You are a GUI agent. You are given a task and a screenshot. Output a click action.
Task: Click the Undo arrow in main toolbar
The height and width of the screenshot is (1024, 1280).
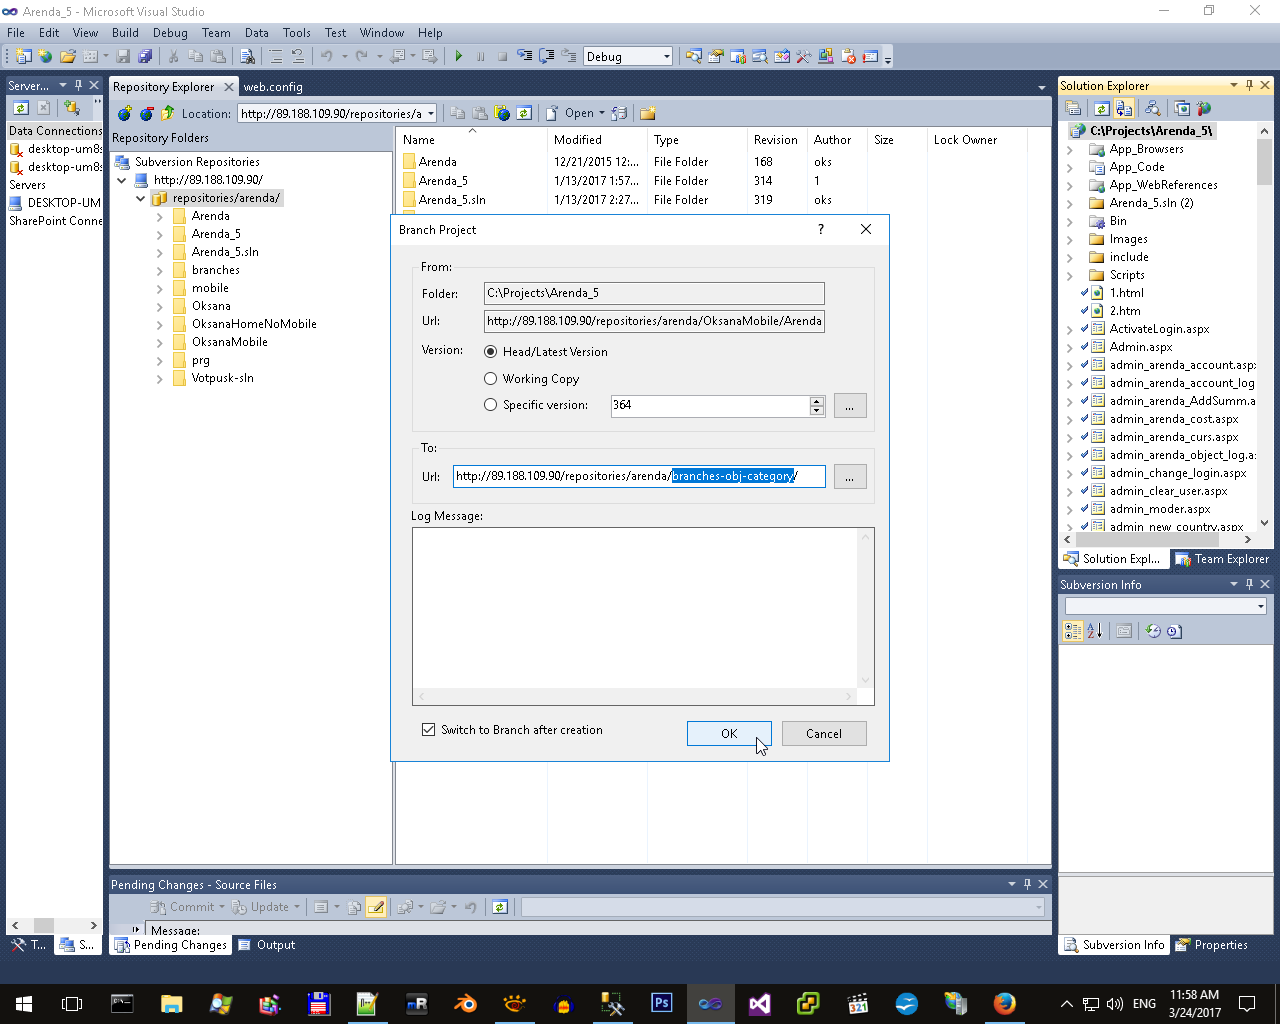point(326,56)
